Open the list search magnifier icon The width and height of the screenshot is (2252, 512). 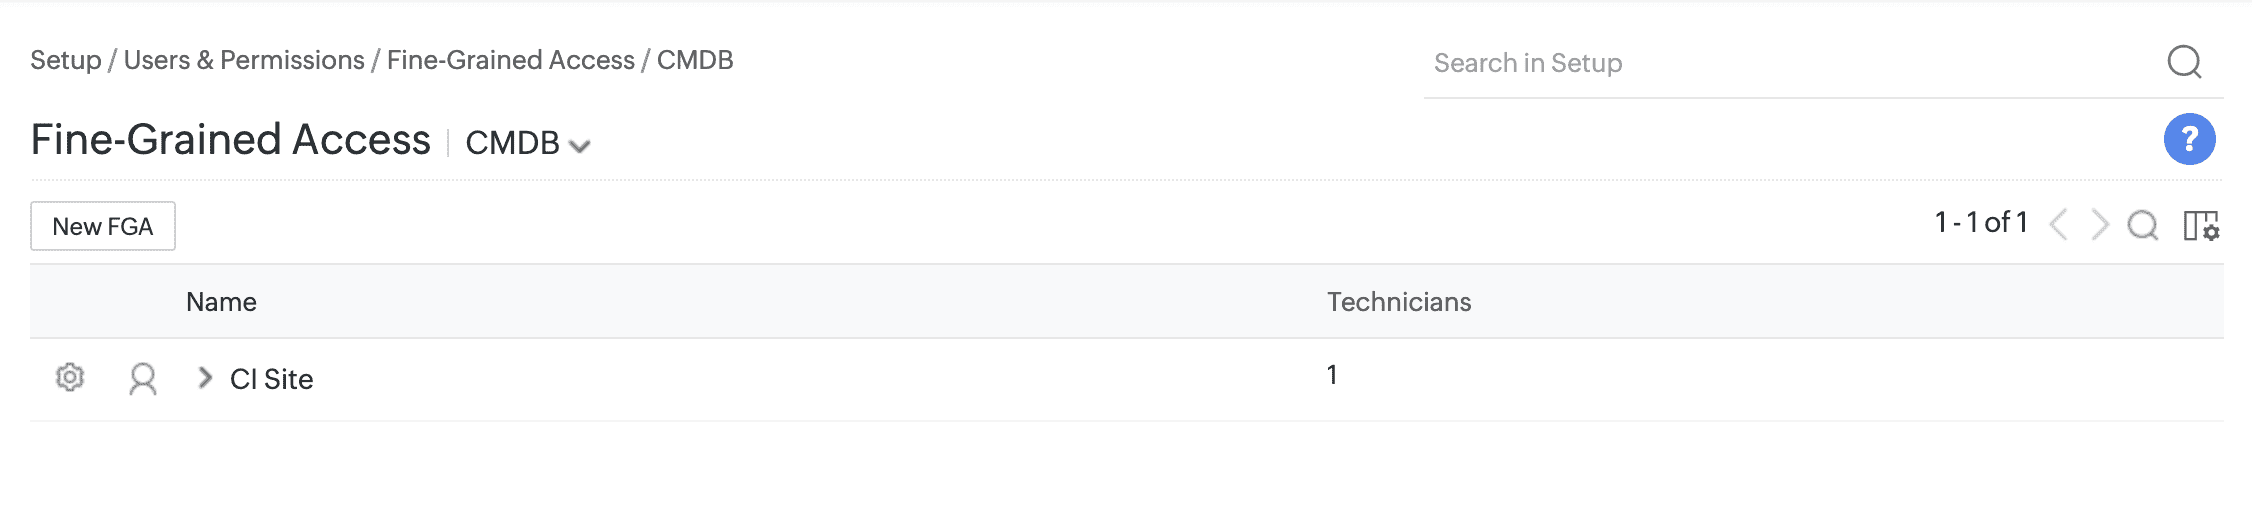click(2142, 225)
